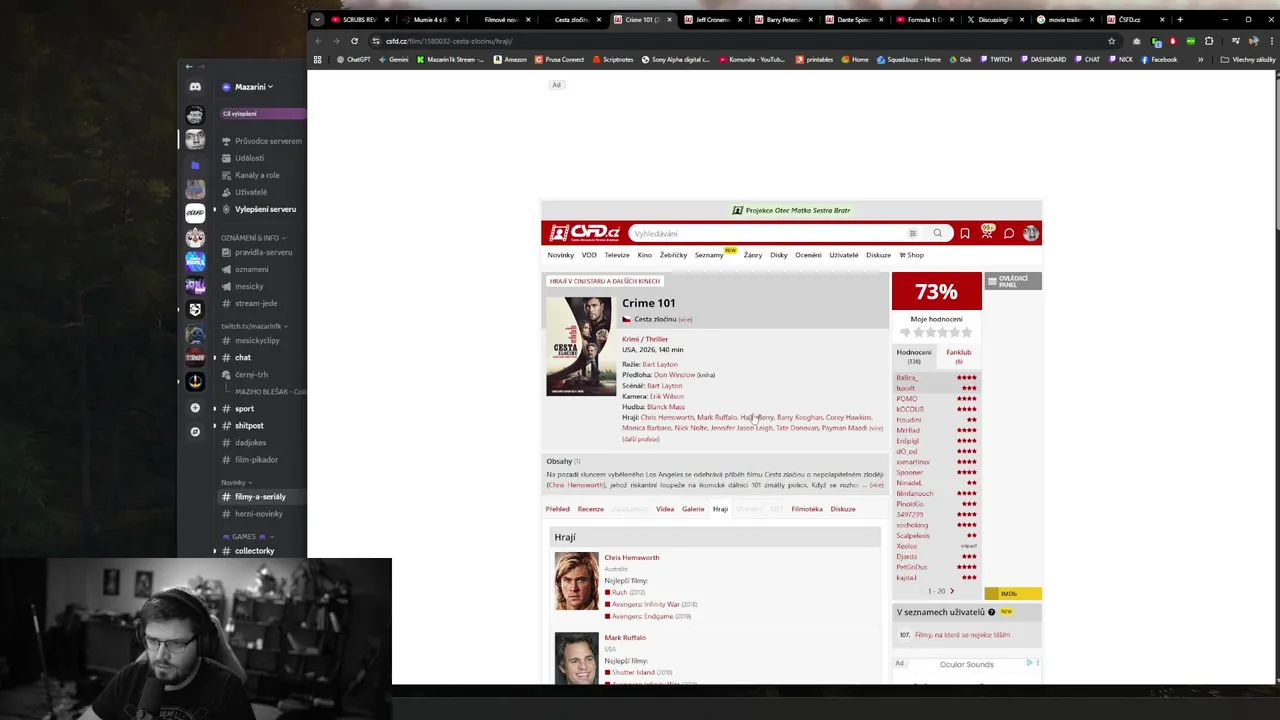Show more bookmarks with the overflow chevron
Viewport: 1280px width, 720px height.
click(1200, 59)
